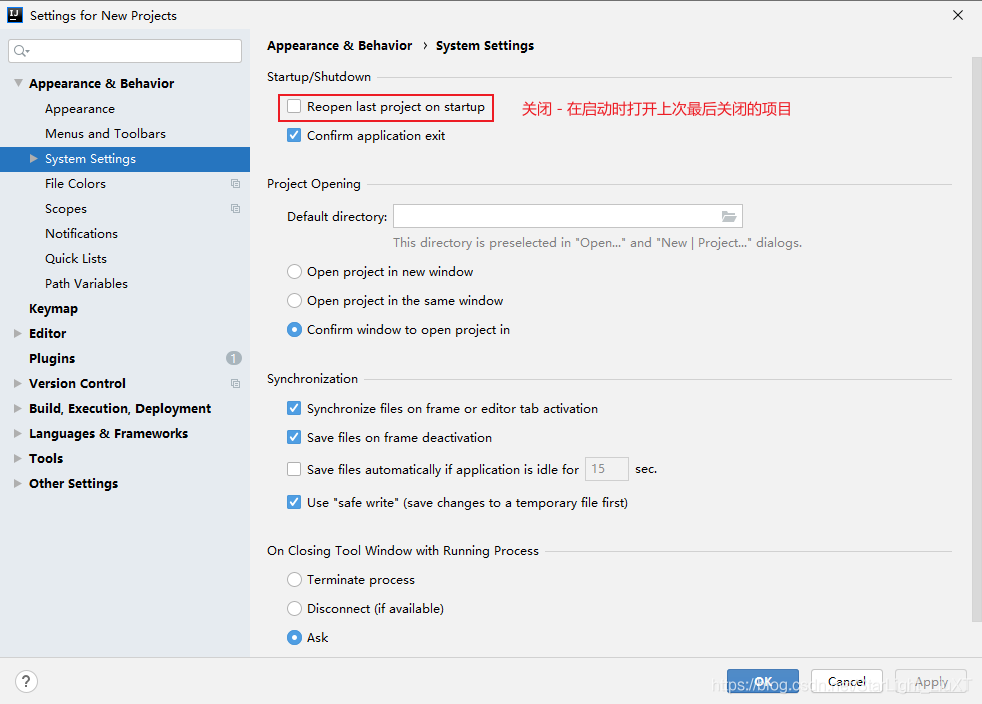
Task: Click the settings panel vertical scrollbar
Action: click(x=976, y=338)
